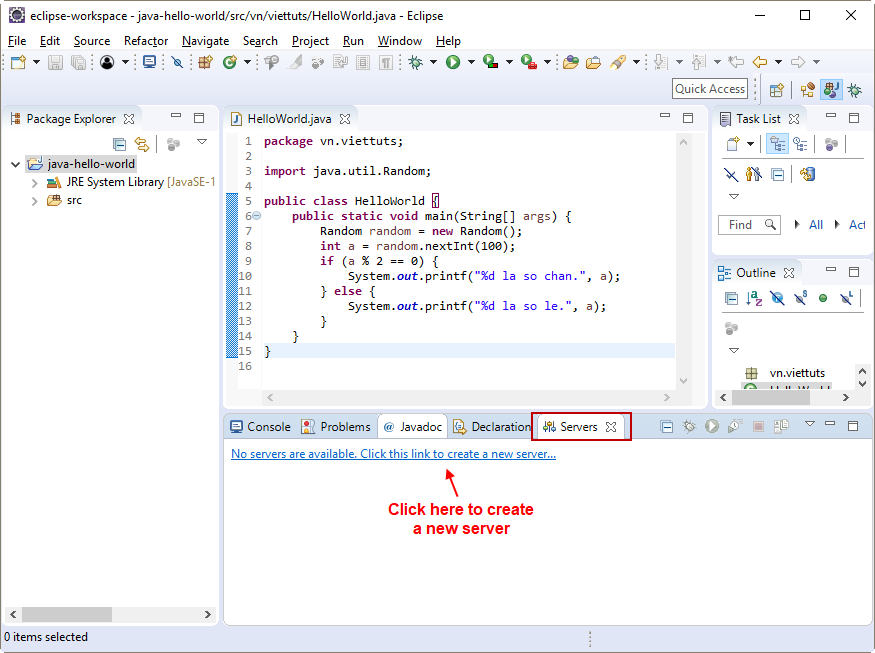Viewport: 875px width, 653px height.
Task: Maximize the Servers bottom panel
Action: pos(853,426)
